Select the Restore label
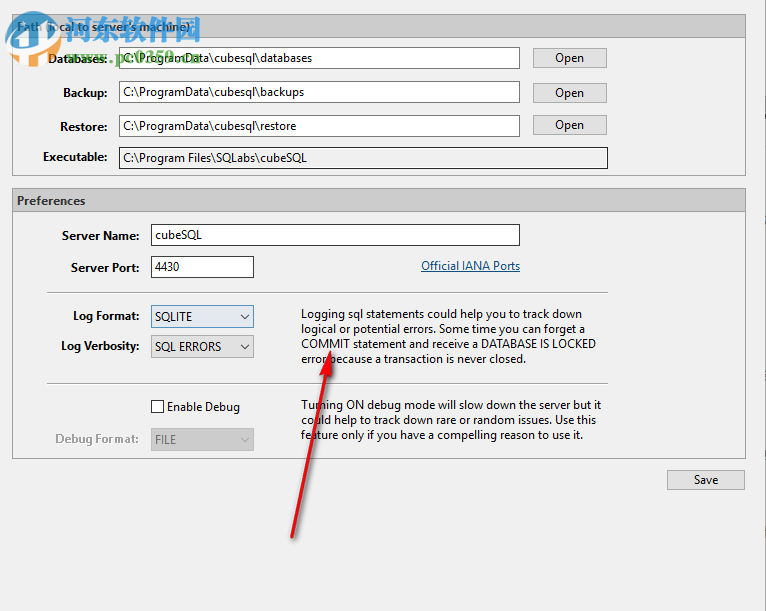 [x=84, y=127]
